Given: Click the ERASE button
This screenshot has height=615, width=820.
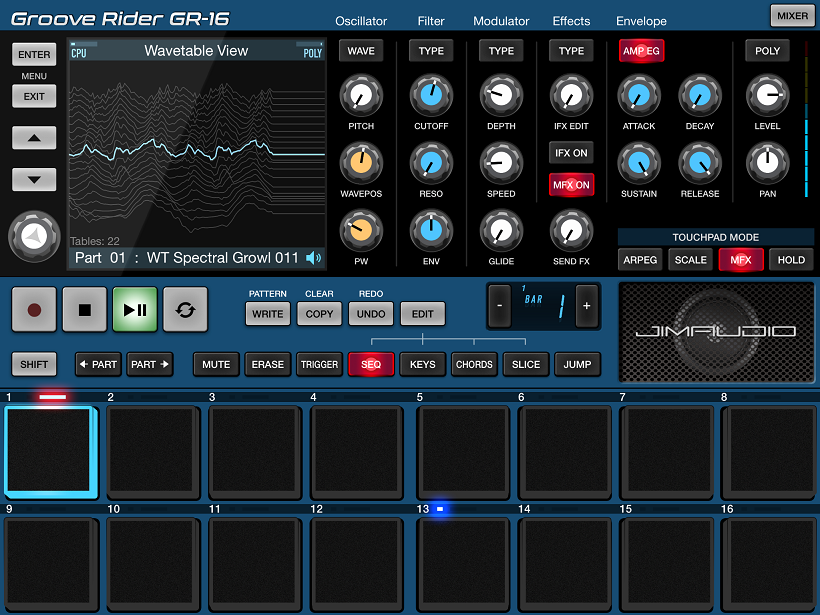Looking at the screenshot, I should coord(268,365).
